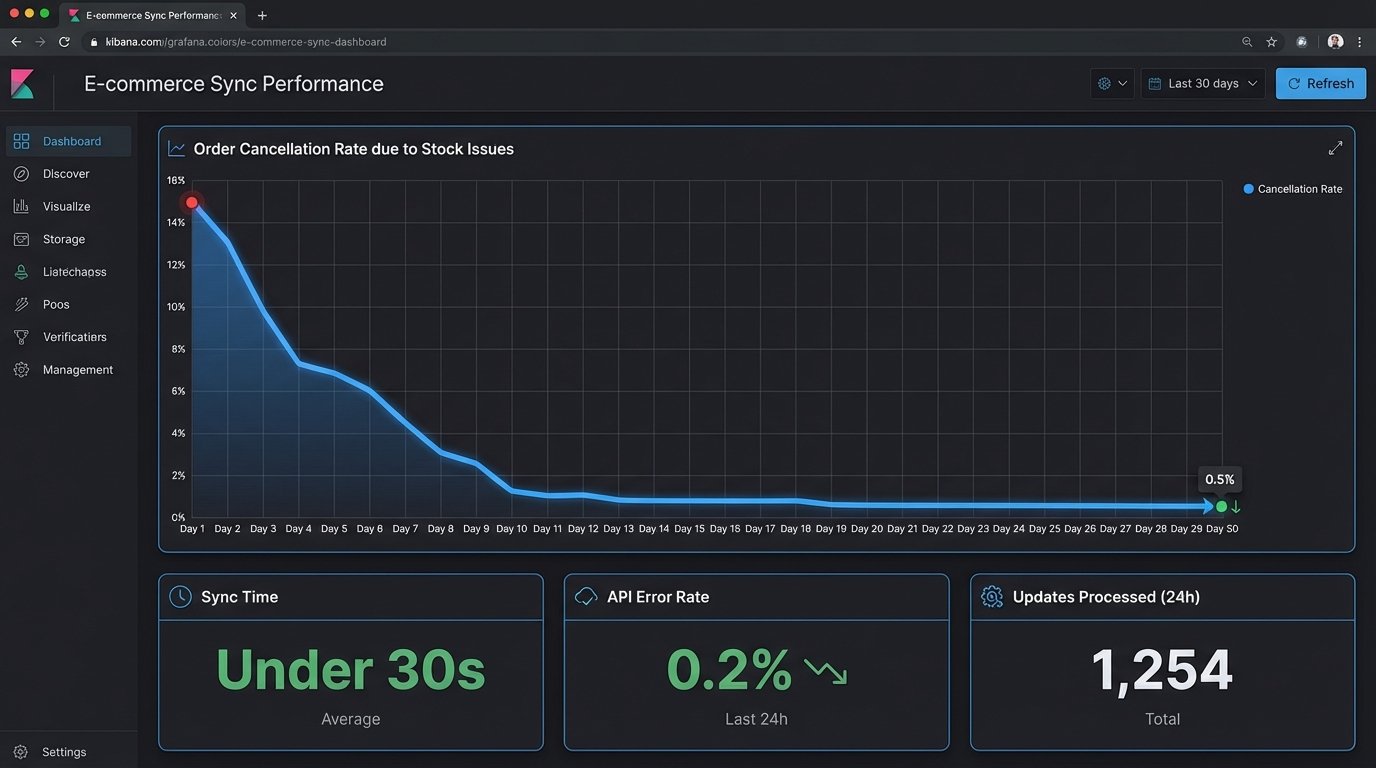Toggle the Cancellation Rate legend entry
The height and width of the screenshot is (768, 1376).
pyautogui.click(x=1293, y=188)
